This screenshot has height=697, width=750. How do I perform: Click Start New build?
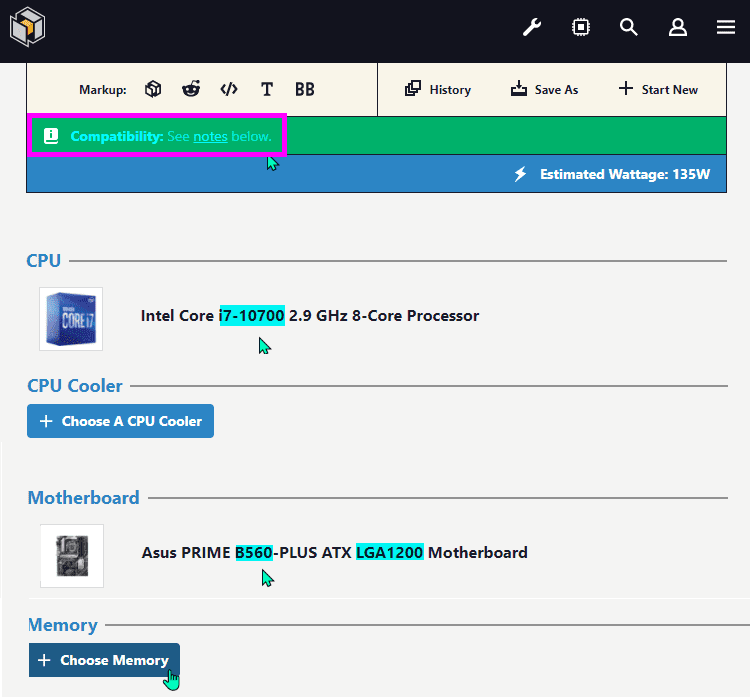pos(658,89)
